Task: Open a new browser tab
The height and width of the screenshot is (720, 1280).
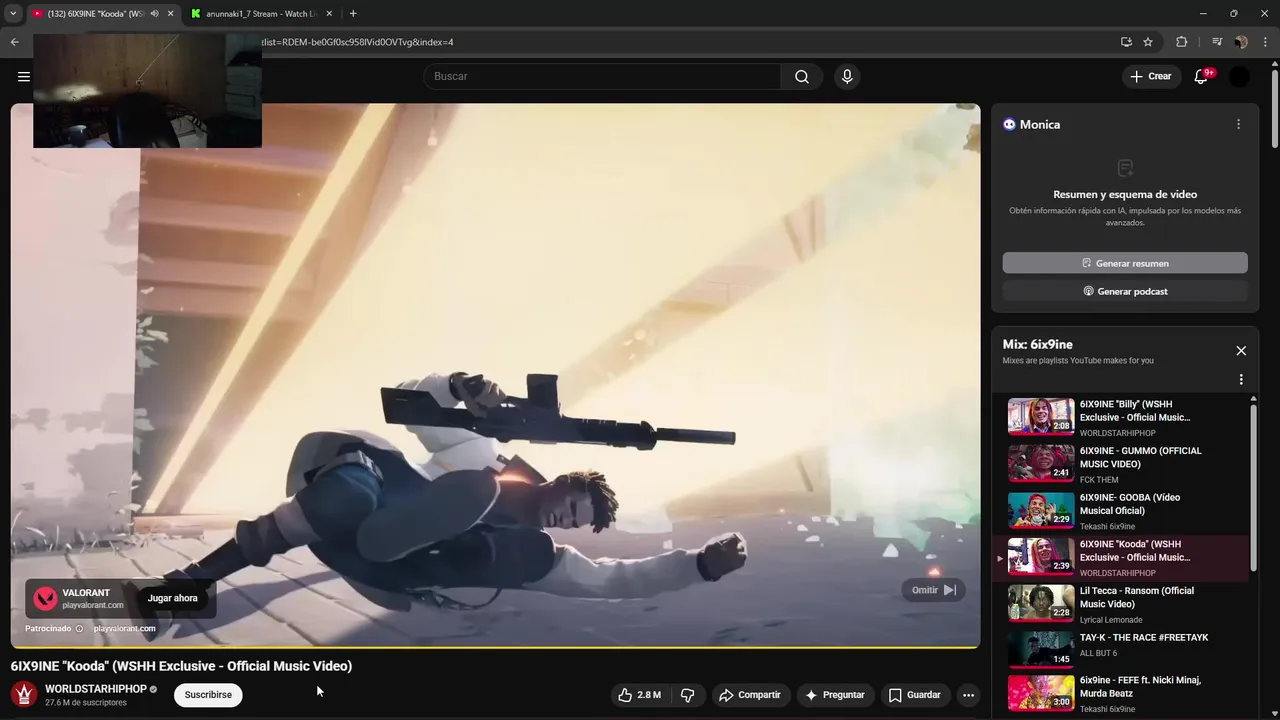Action: pyautogui.click(x=353, y=13)
